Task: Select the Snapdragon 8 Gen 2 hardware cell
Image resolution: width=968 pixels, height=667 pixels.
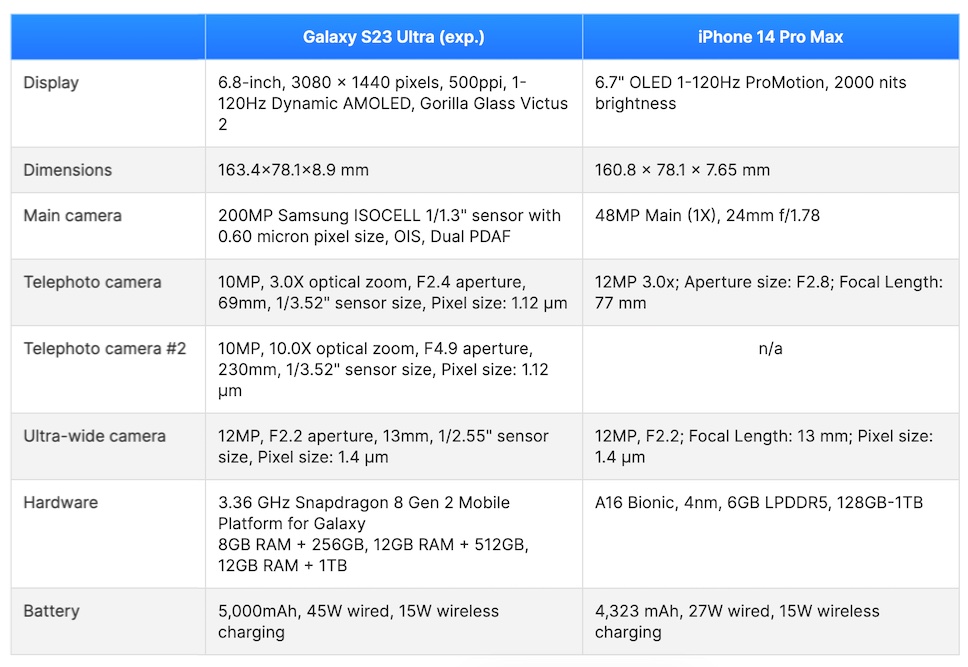Action: click(374, 534)
